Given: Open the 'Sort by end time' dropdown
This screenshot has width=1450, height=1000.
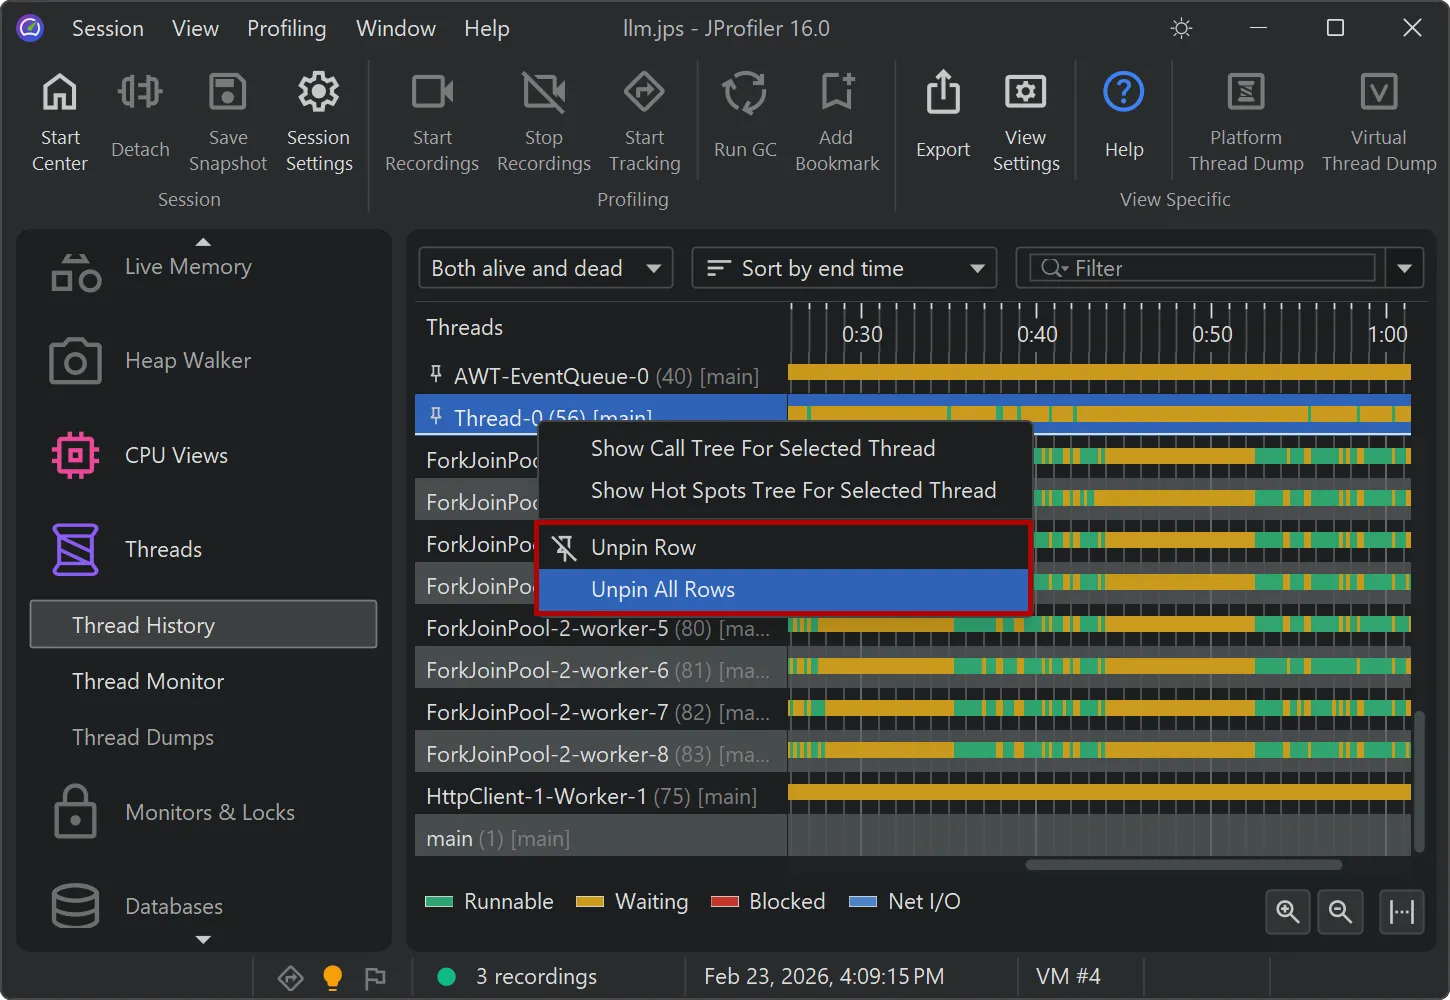Looking at the screenshot, I should pos(843,267).
